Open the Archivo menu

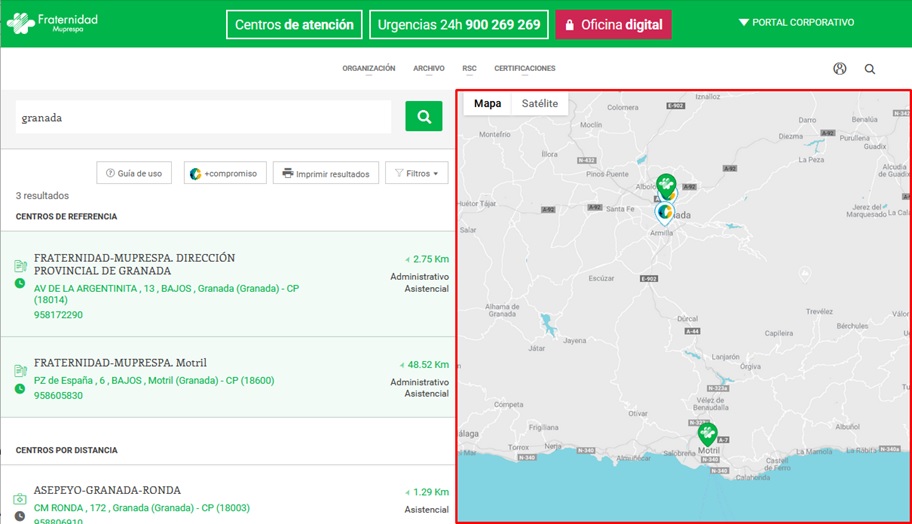pos(429,68)
